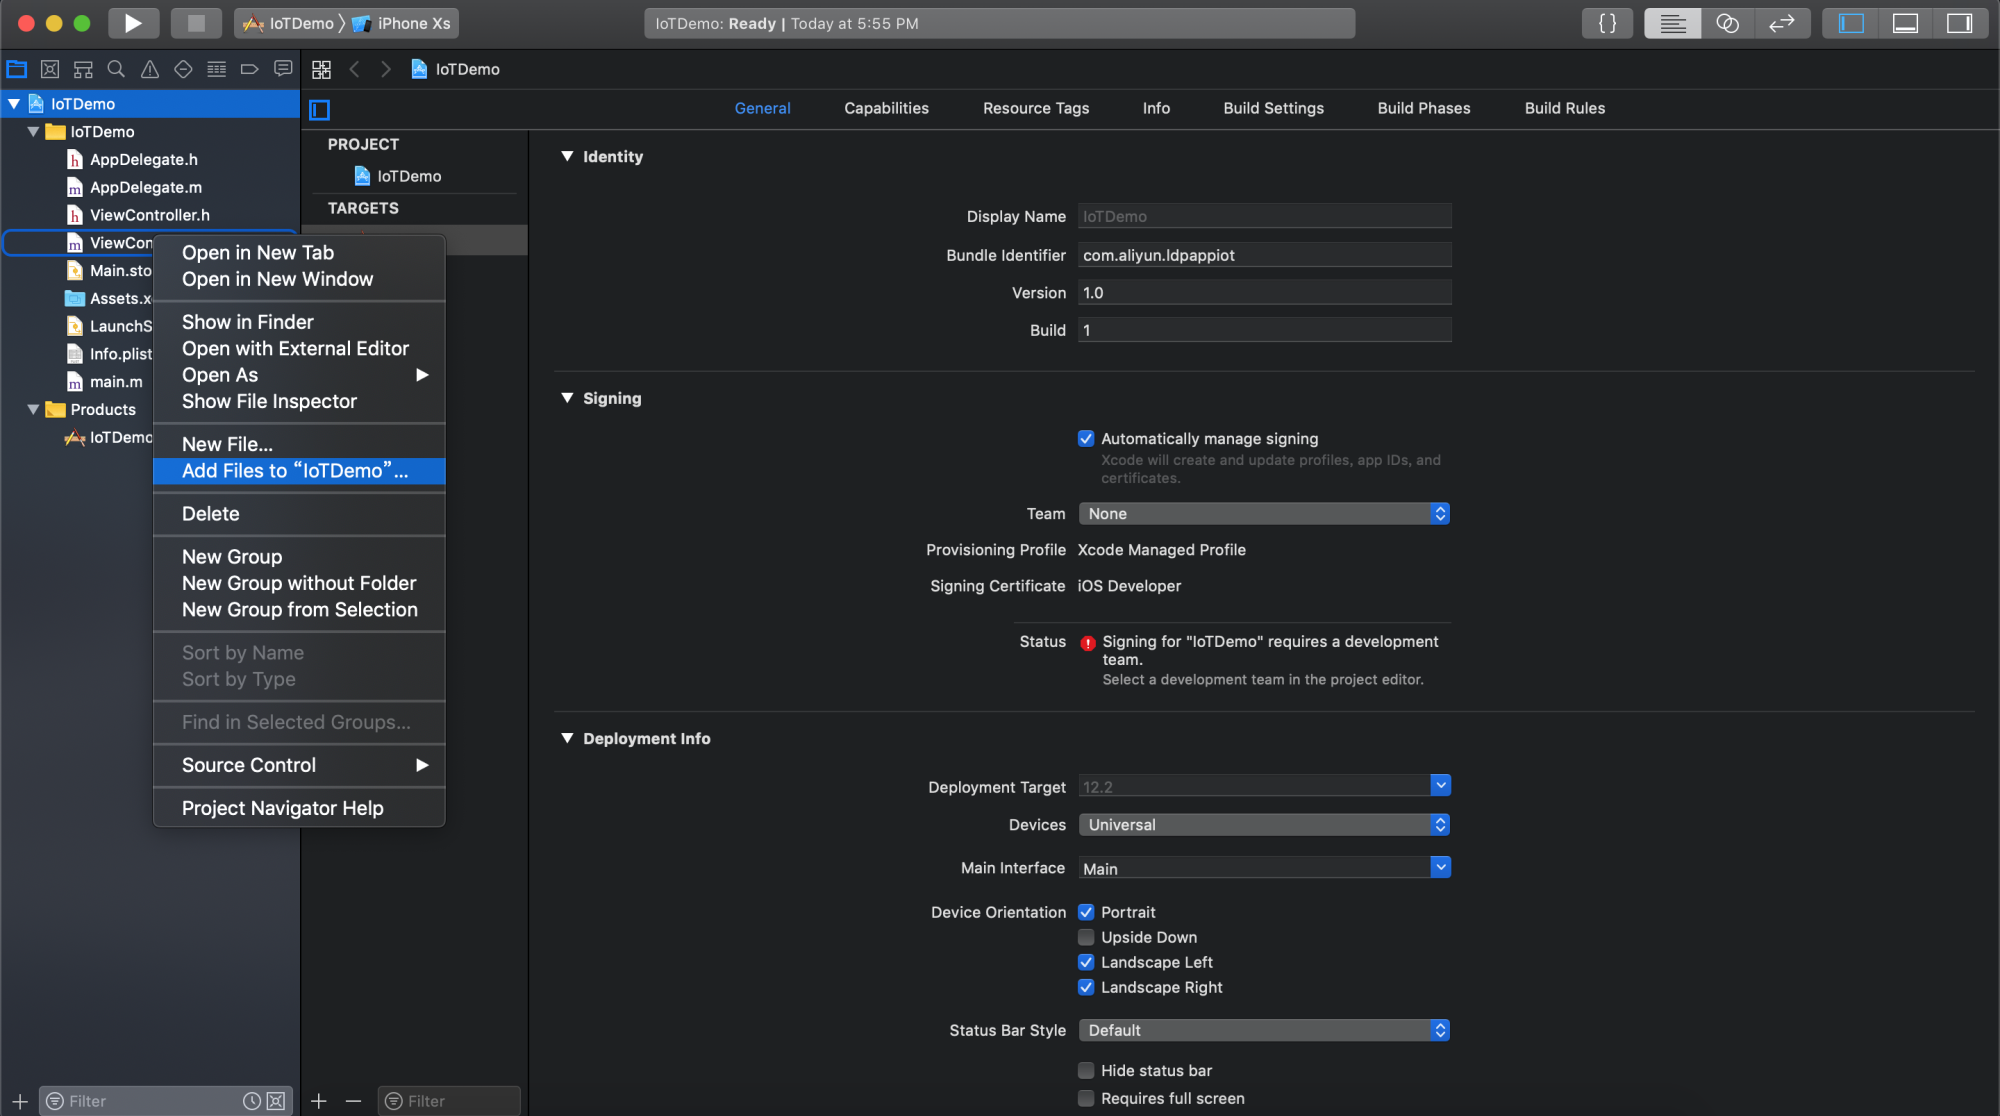Select the Project navigator folder icon

[17, 69]
